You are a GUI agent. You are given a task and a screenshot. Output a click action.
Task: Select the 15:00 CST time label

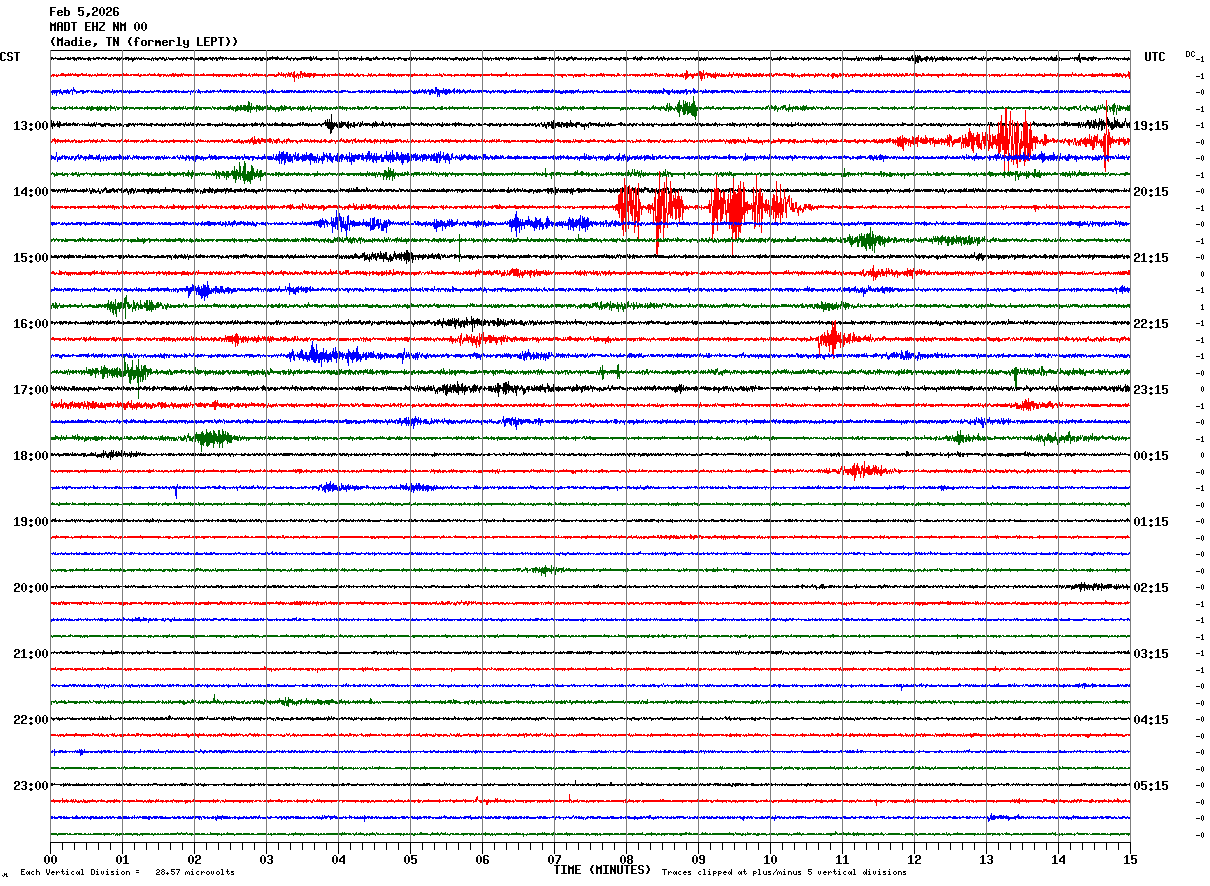coord(30,258)
